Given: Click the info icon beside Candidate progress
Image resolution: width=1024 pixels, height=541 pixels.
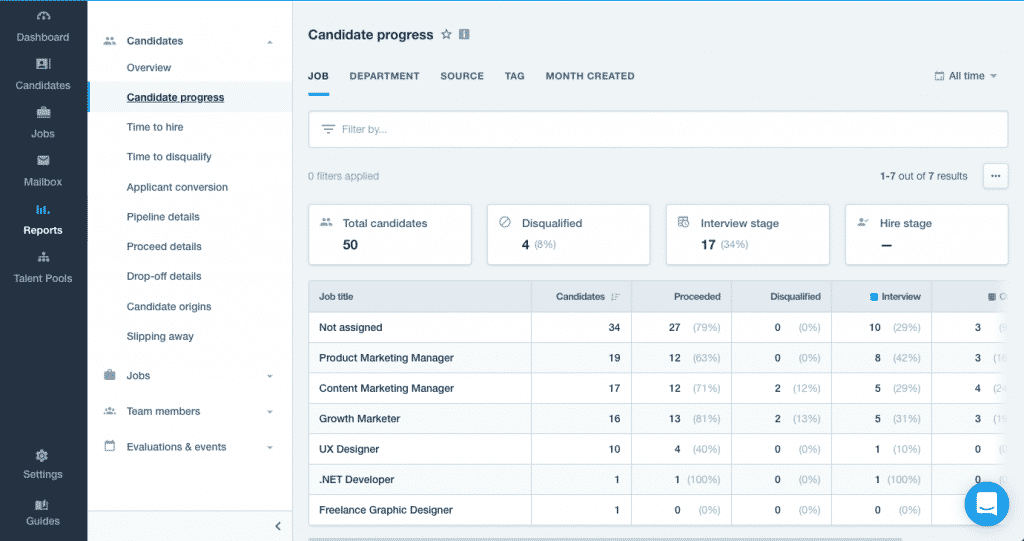Looking at the screenshot, I should pyautogui.click(x=464, y=35).
